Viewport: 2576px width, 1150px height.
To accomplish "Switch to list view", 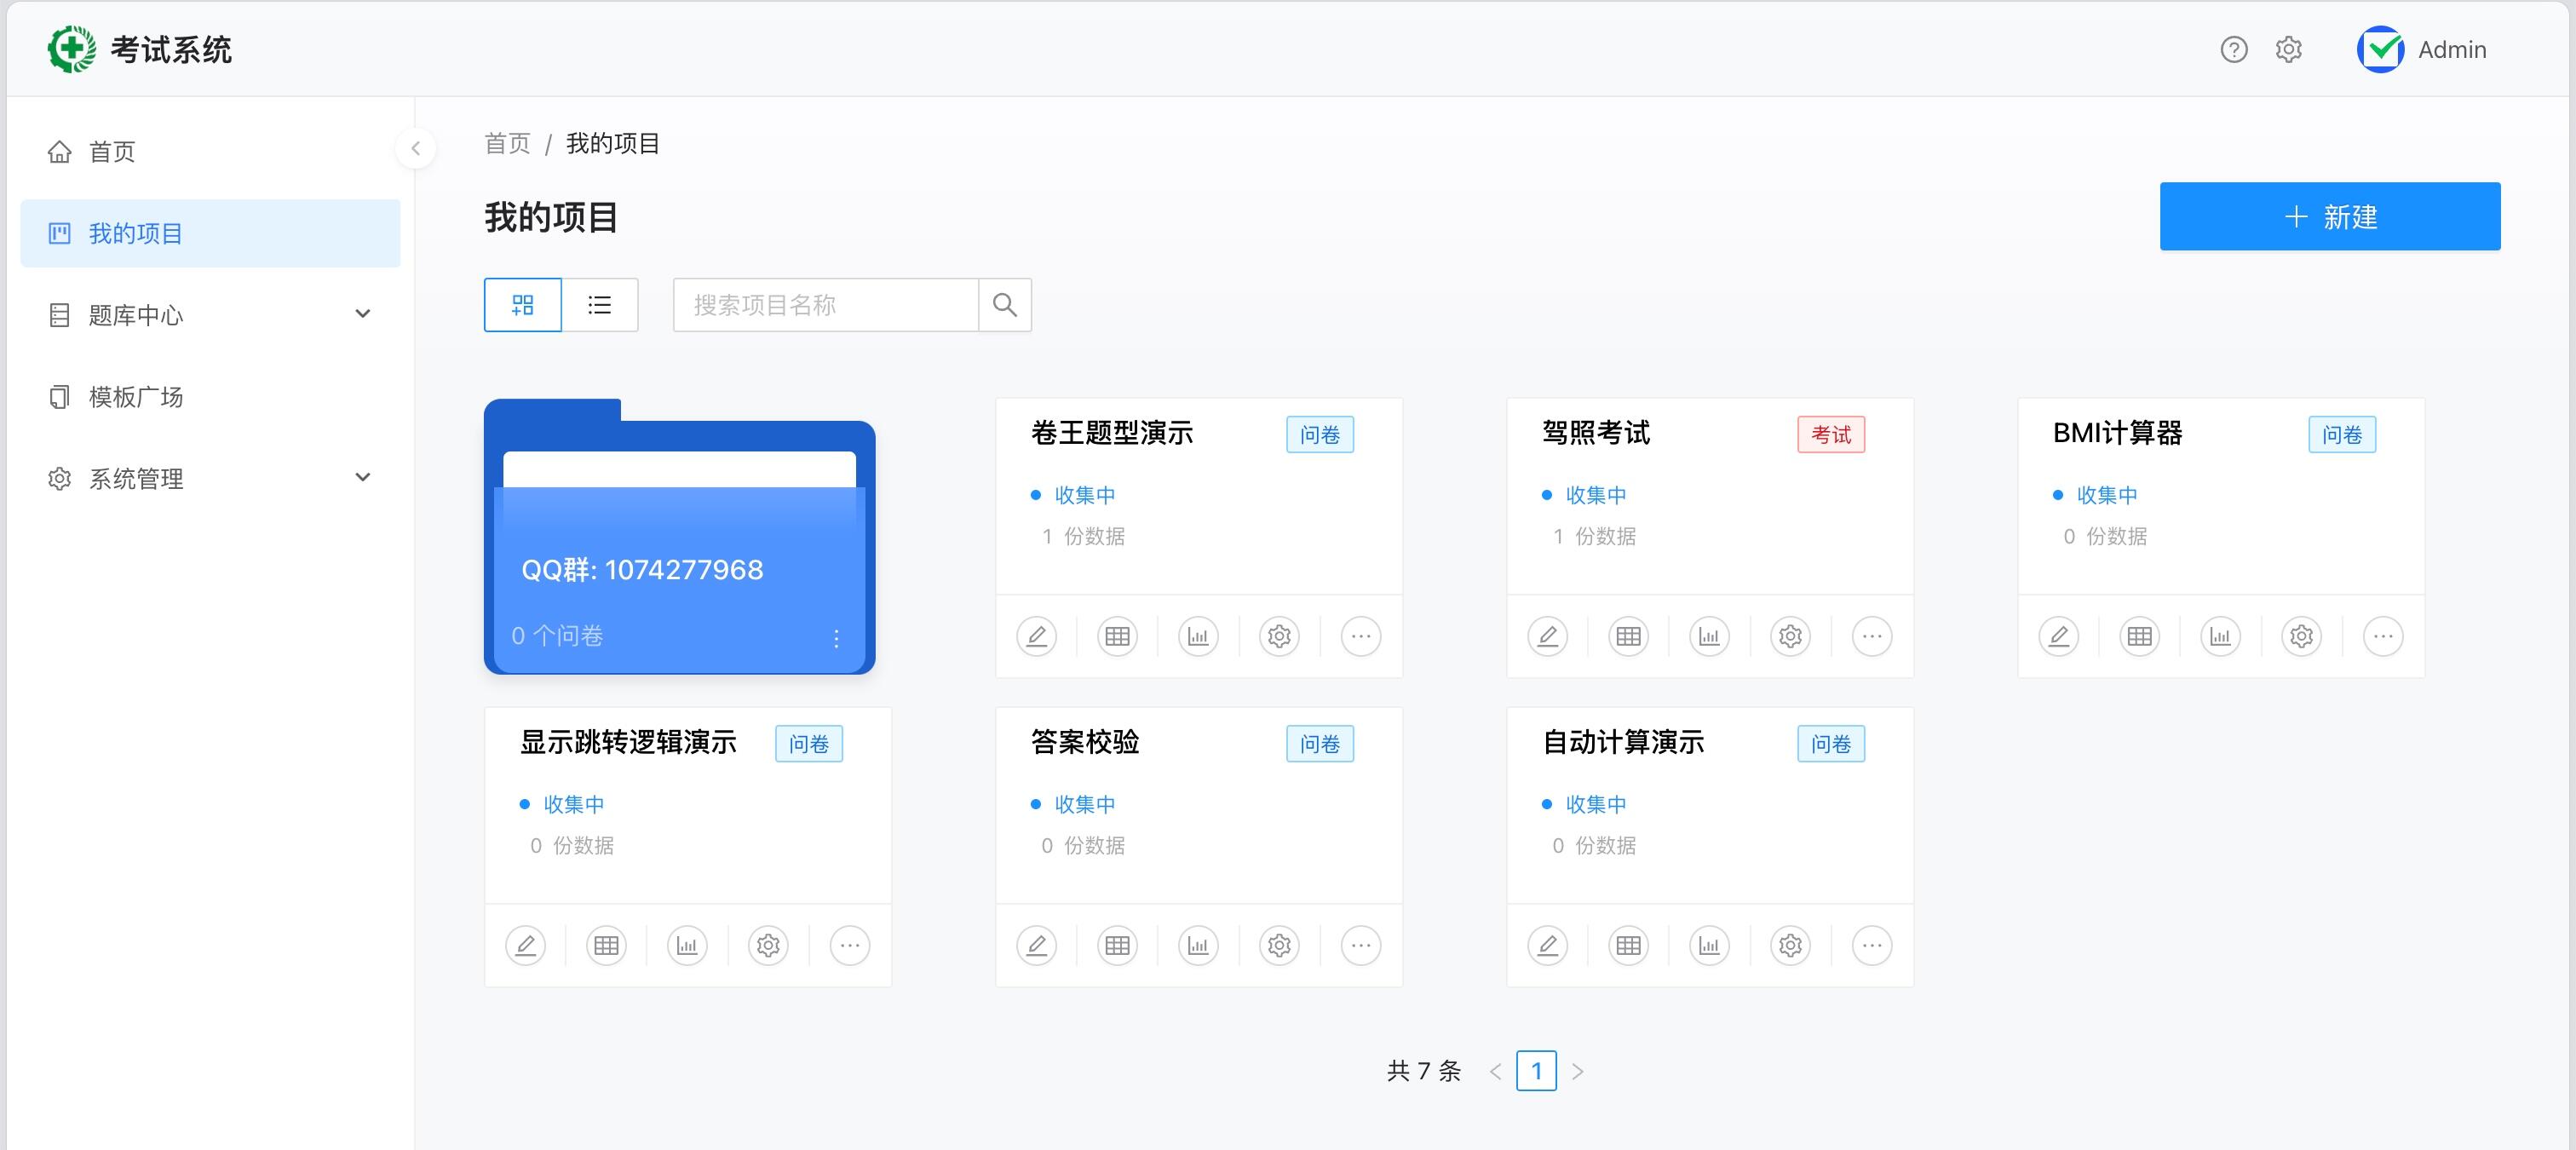I will click(600, 305).
